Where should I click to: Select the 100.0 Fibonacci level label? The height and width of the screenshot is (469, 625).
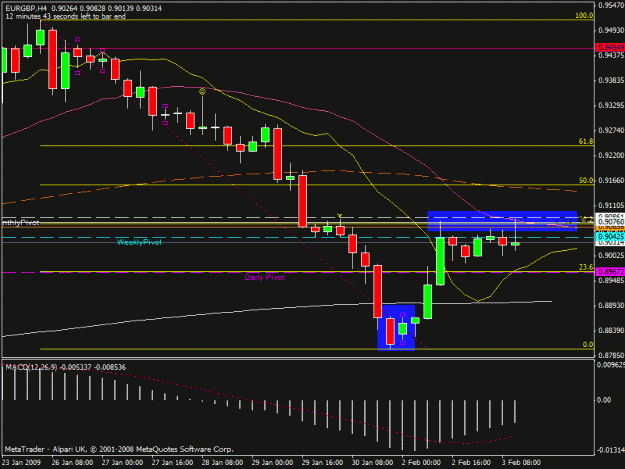point(584,16)
